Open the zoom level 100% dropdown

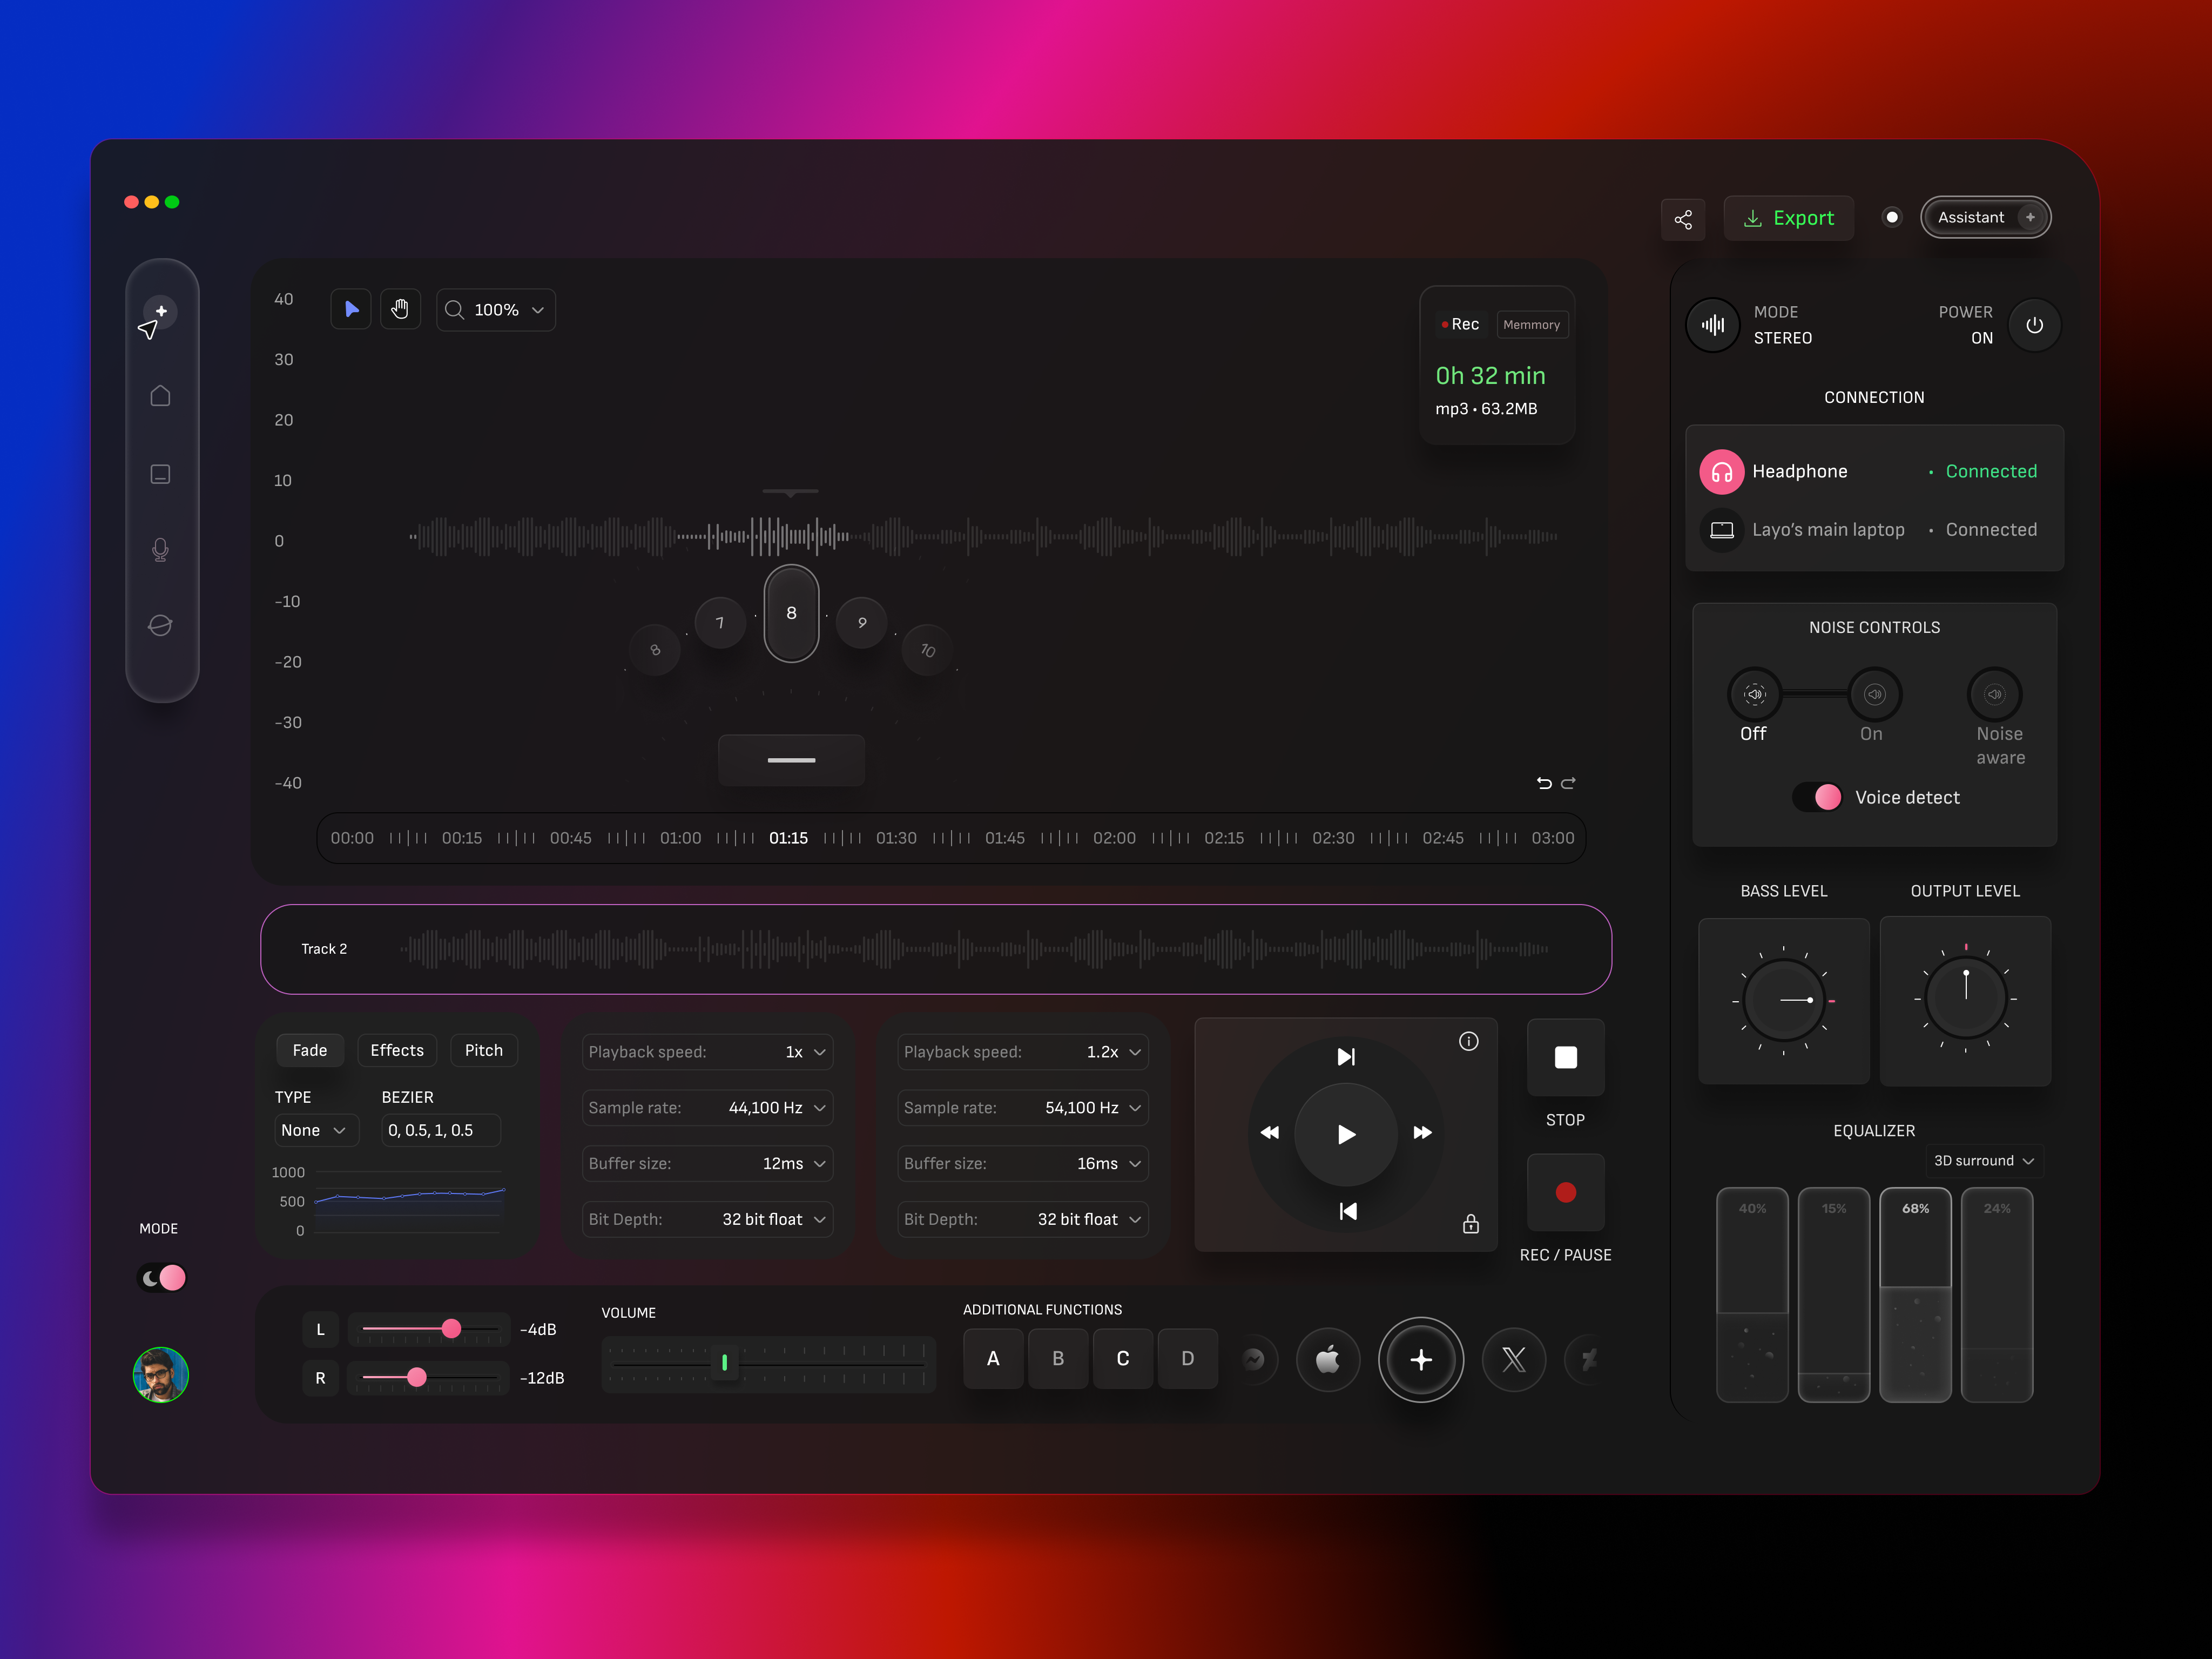tap(495, 309)
